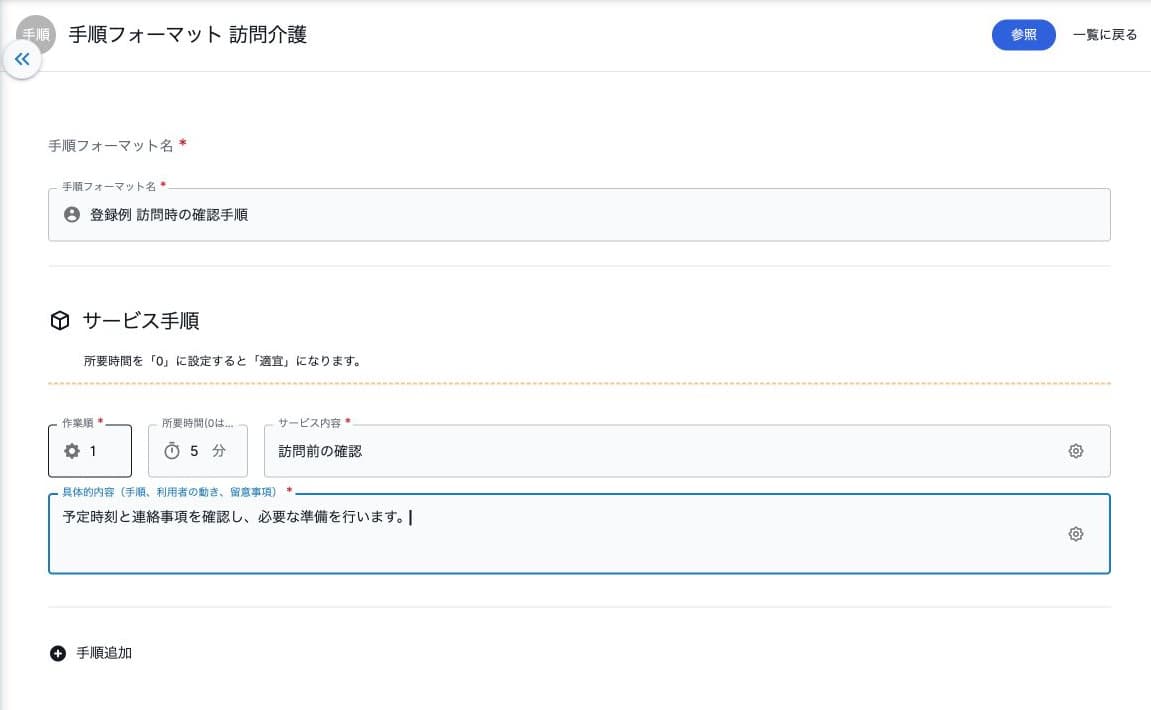Image resolution: width=1151 pixels, height=710 pixels.
Task: Click person icon in 手順フォーマット名 field
Action: (x=72, y=214)
